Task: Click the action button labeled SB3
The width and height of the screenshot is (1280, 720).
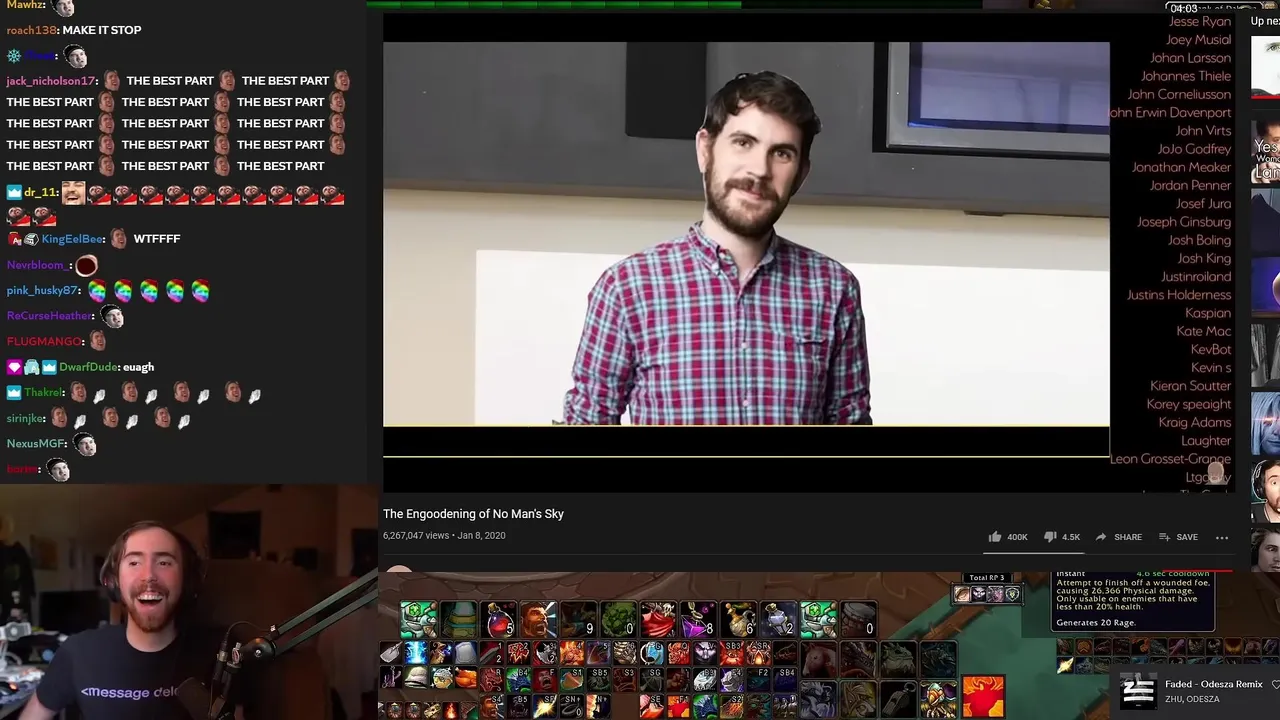Action: (x=732, y=652)
